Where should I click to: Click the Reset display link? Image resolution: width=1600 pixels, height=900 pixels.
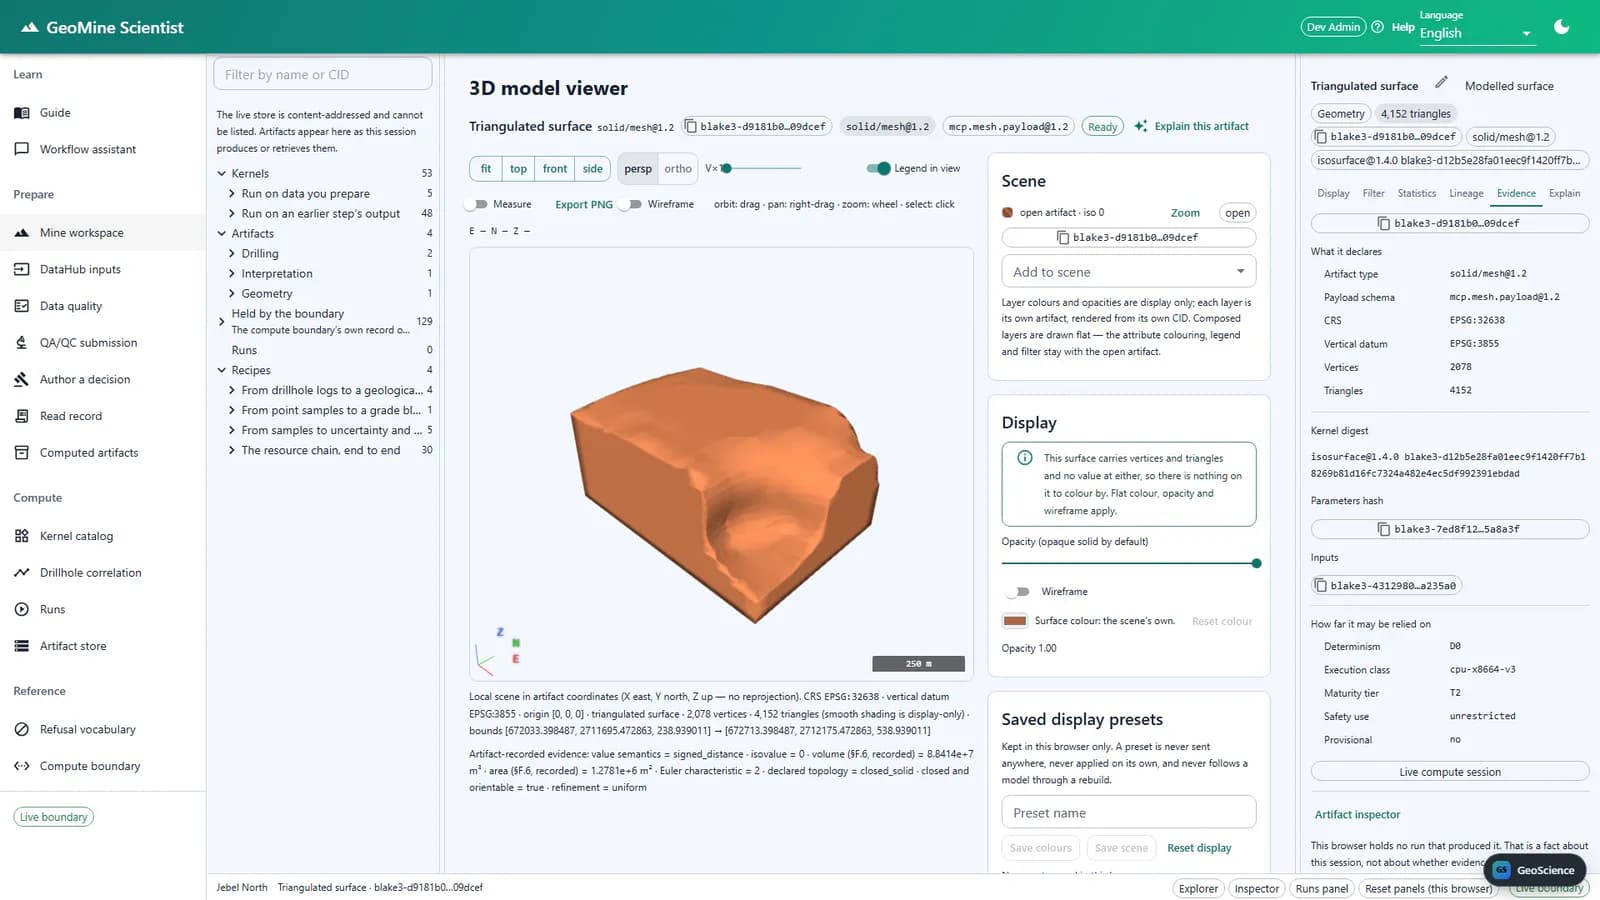(1199, 848)
